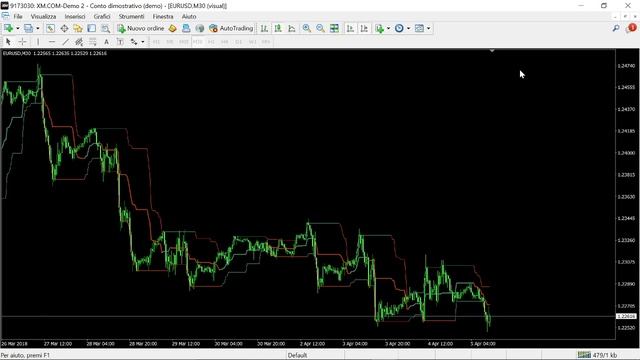
Task: Select the text label T tool
Action: (120, 42)
